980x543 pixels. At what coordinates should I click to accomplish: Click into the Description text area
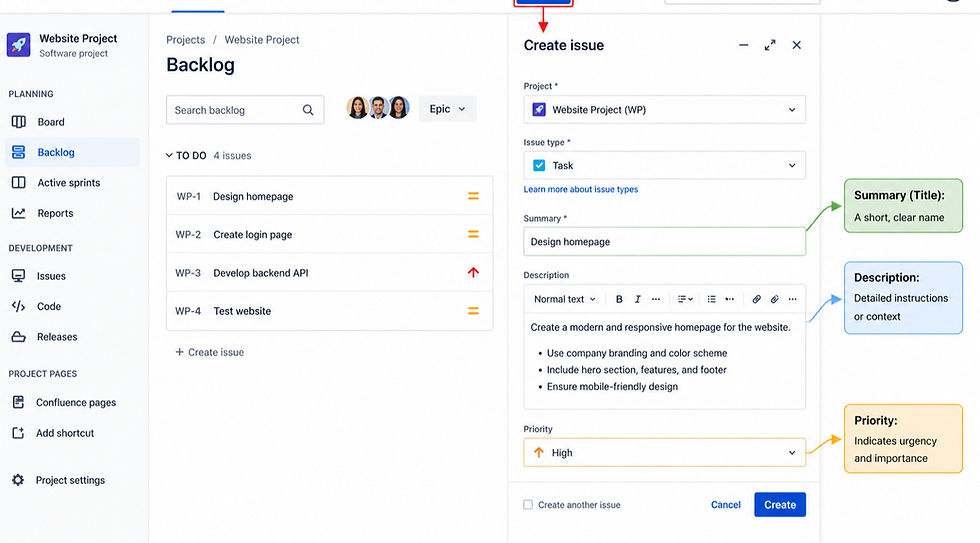point(664,361)
